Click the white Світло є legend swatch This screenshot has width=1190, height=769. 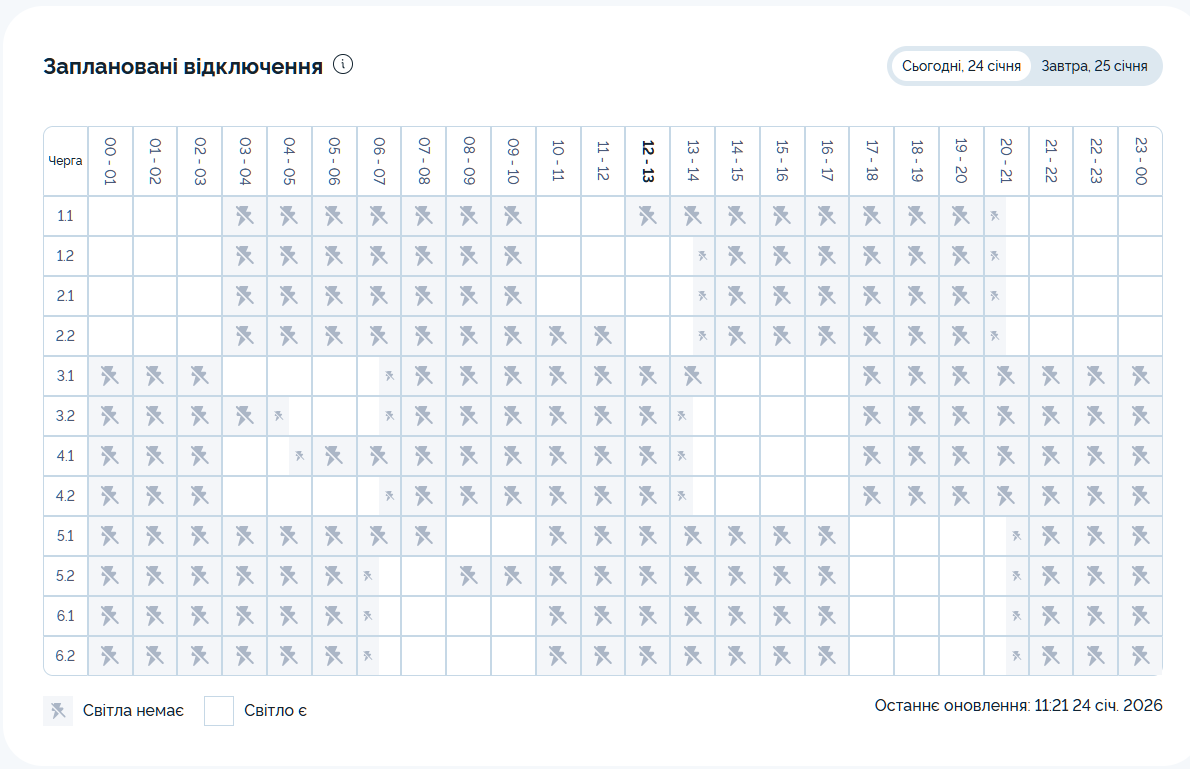pos(218,711)
